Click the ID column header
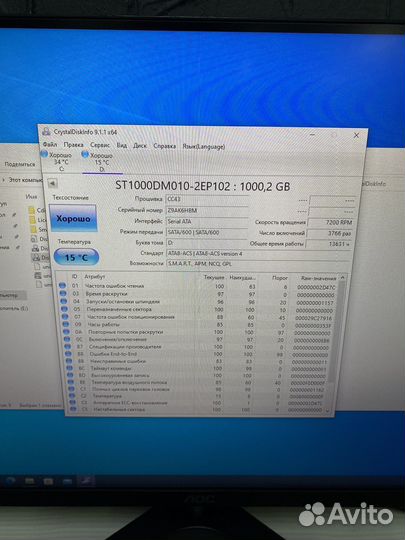 click(74, 276)
